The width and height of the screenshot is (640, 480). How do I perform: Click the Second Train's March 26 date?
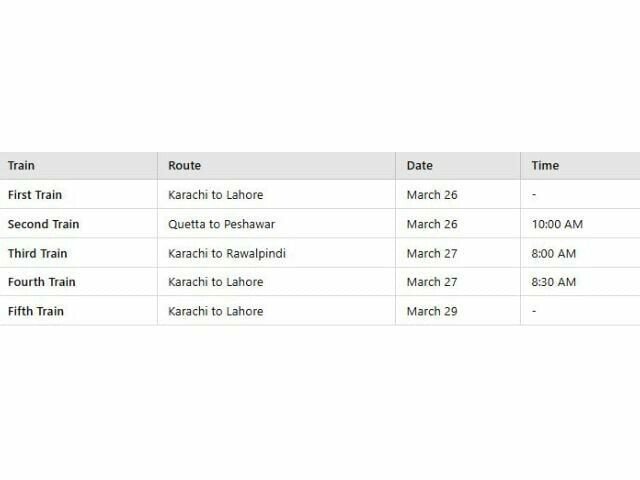click(432, 224)
